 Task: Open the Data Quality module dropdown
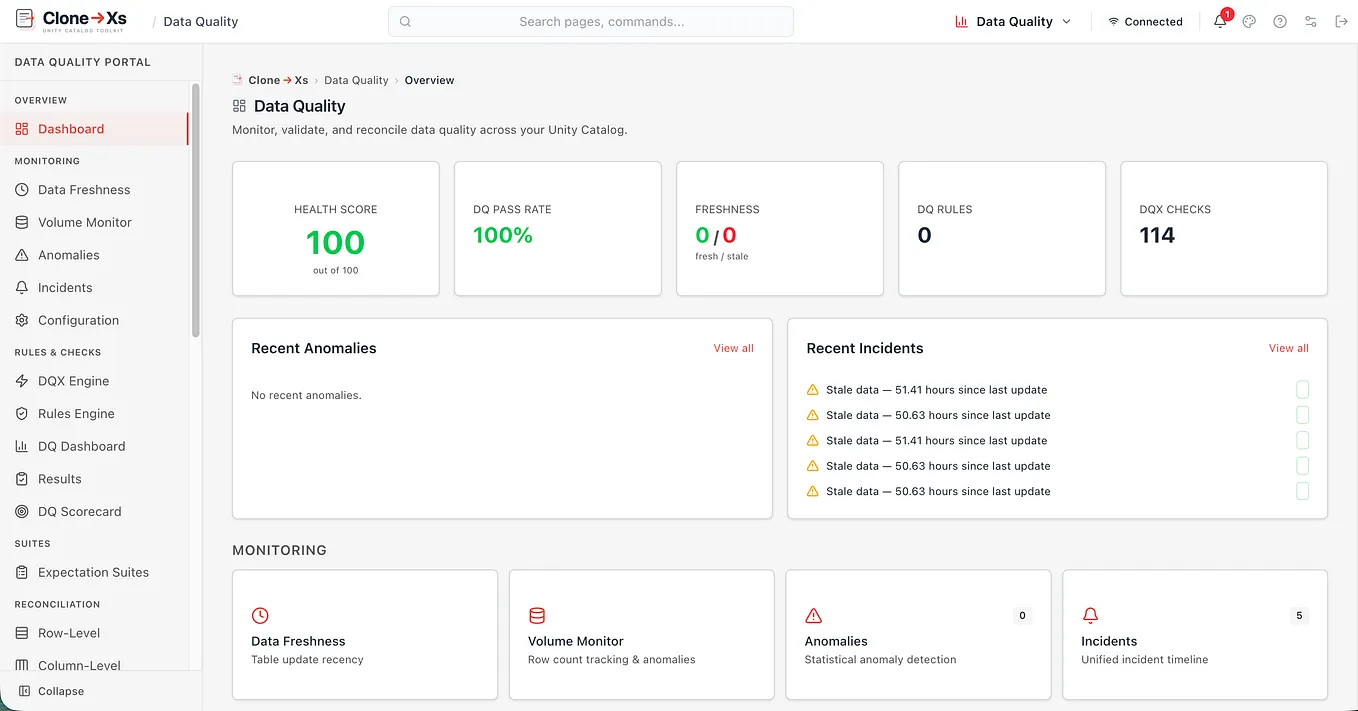click(x=1013, y=21)
